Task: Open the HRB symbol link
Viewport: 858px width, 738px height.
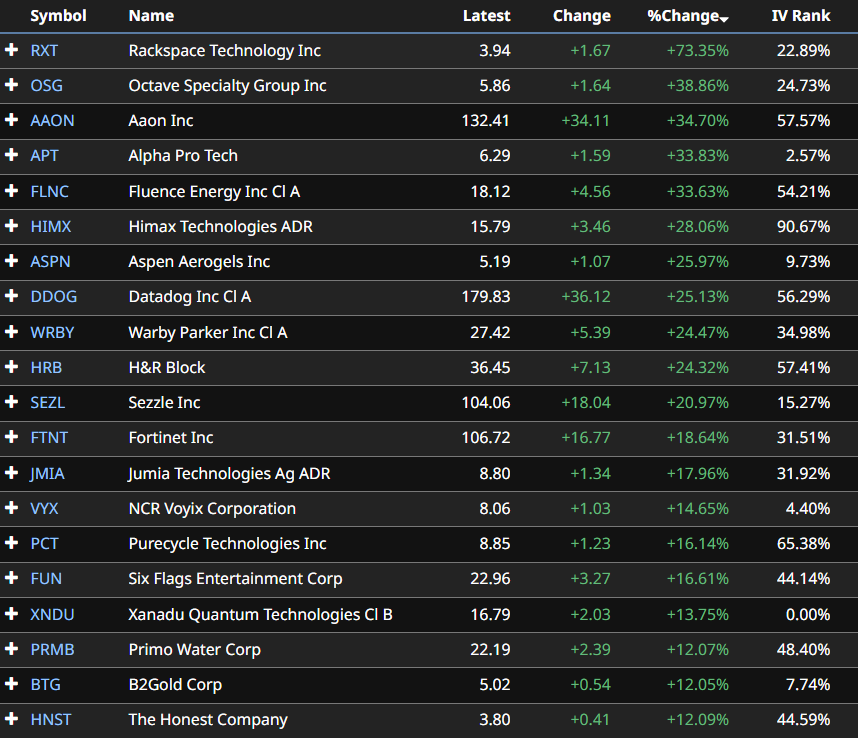Action: click(47, 368)
